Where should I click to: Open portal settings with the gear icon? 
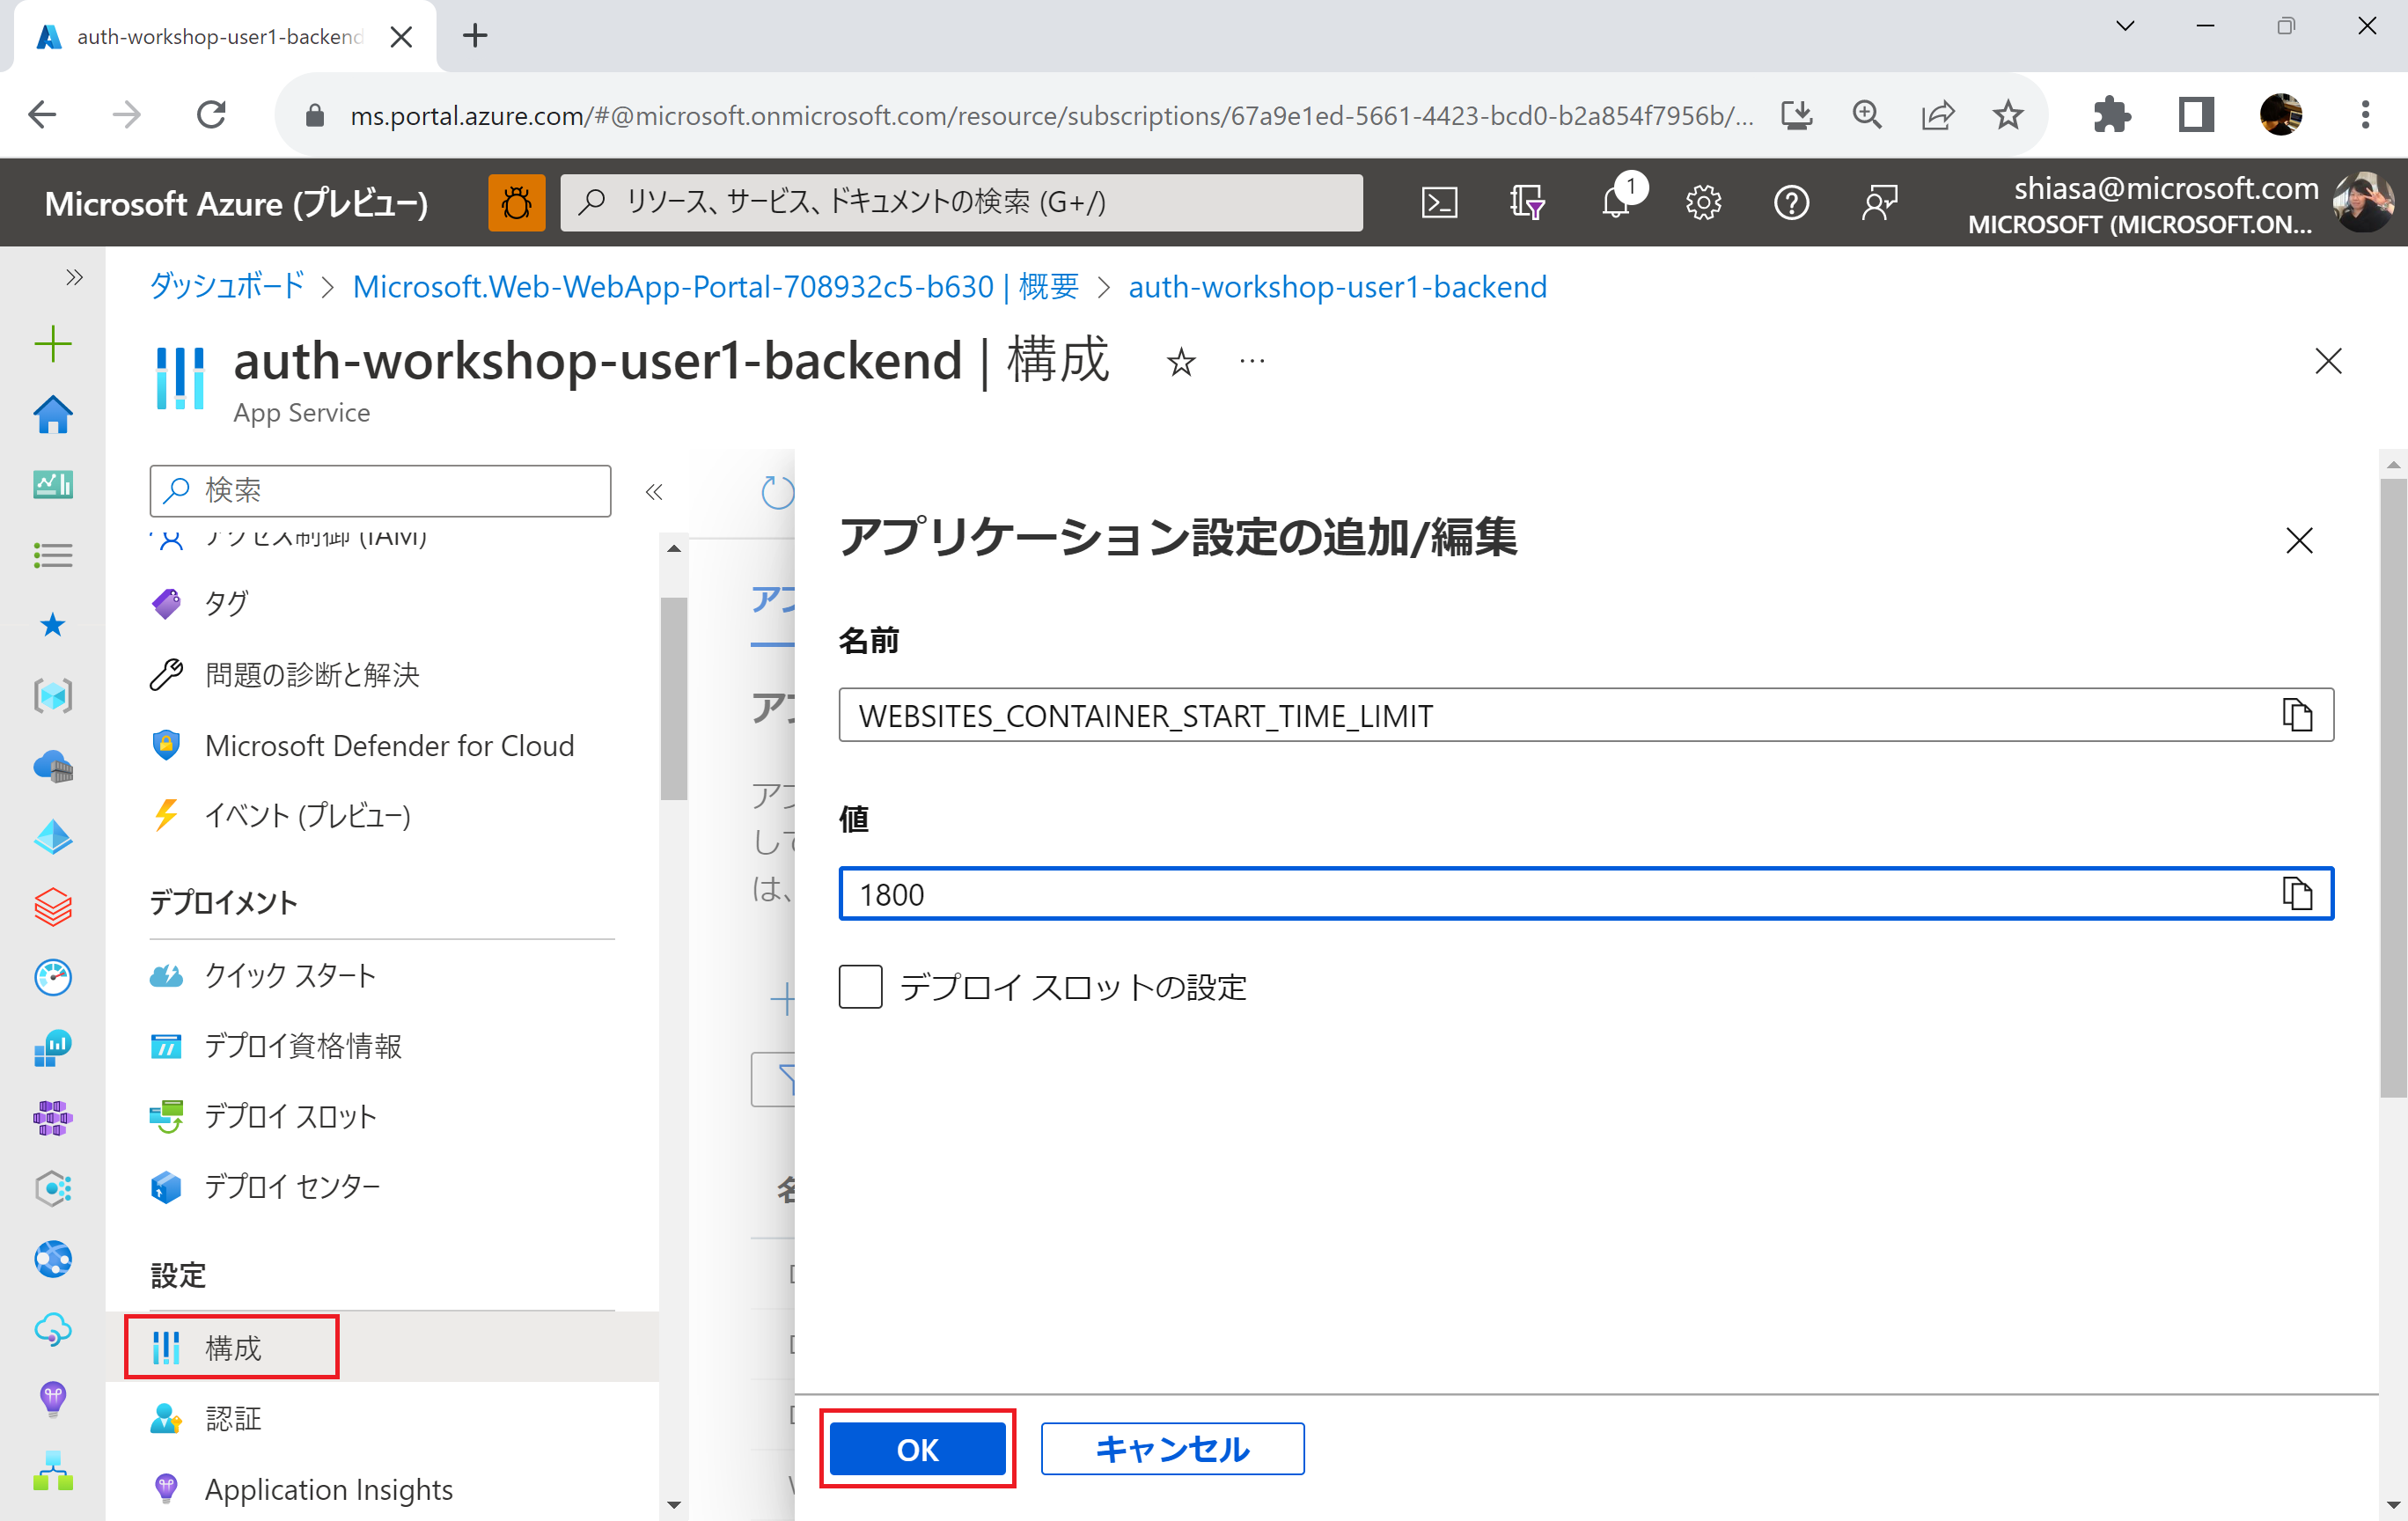click(x=1703, y=202)
